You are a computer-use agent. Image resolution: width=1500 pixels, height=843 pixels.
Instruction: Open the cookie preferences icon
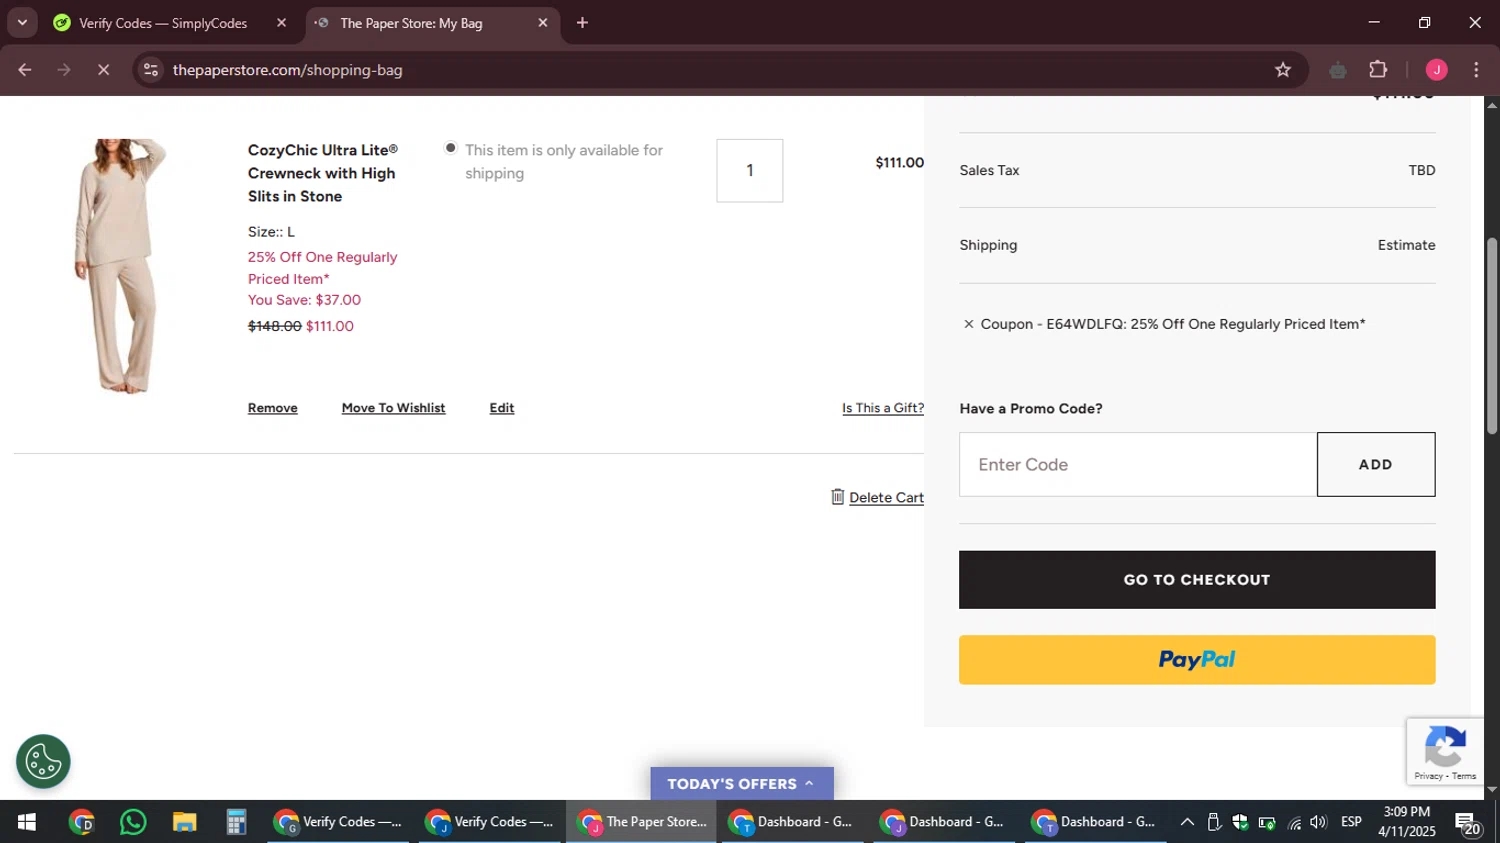[43, 762]
